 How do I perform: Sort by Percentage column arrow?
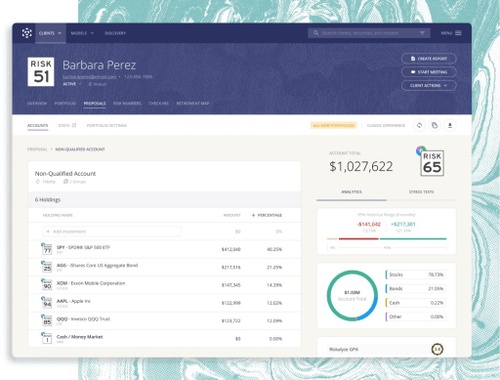tap(253, 215)
